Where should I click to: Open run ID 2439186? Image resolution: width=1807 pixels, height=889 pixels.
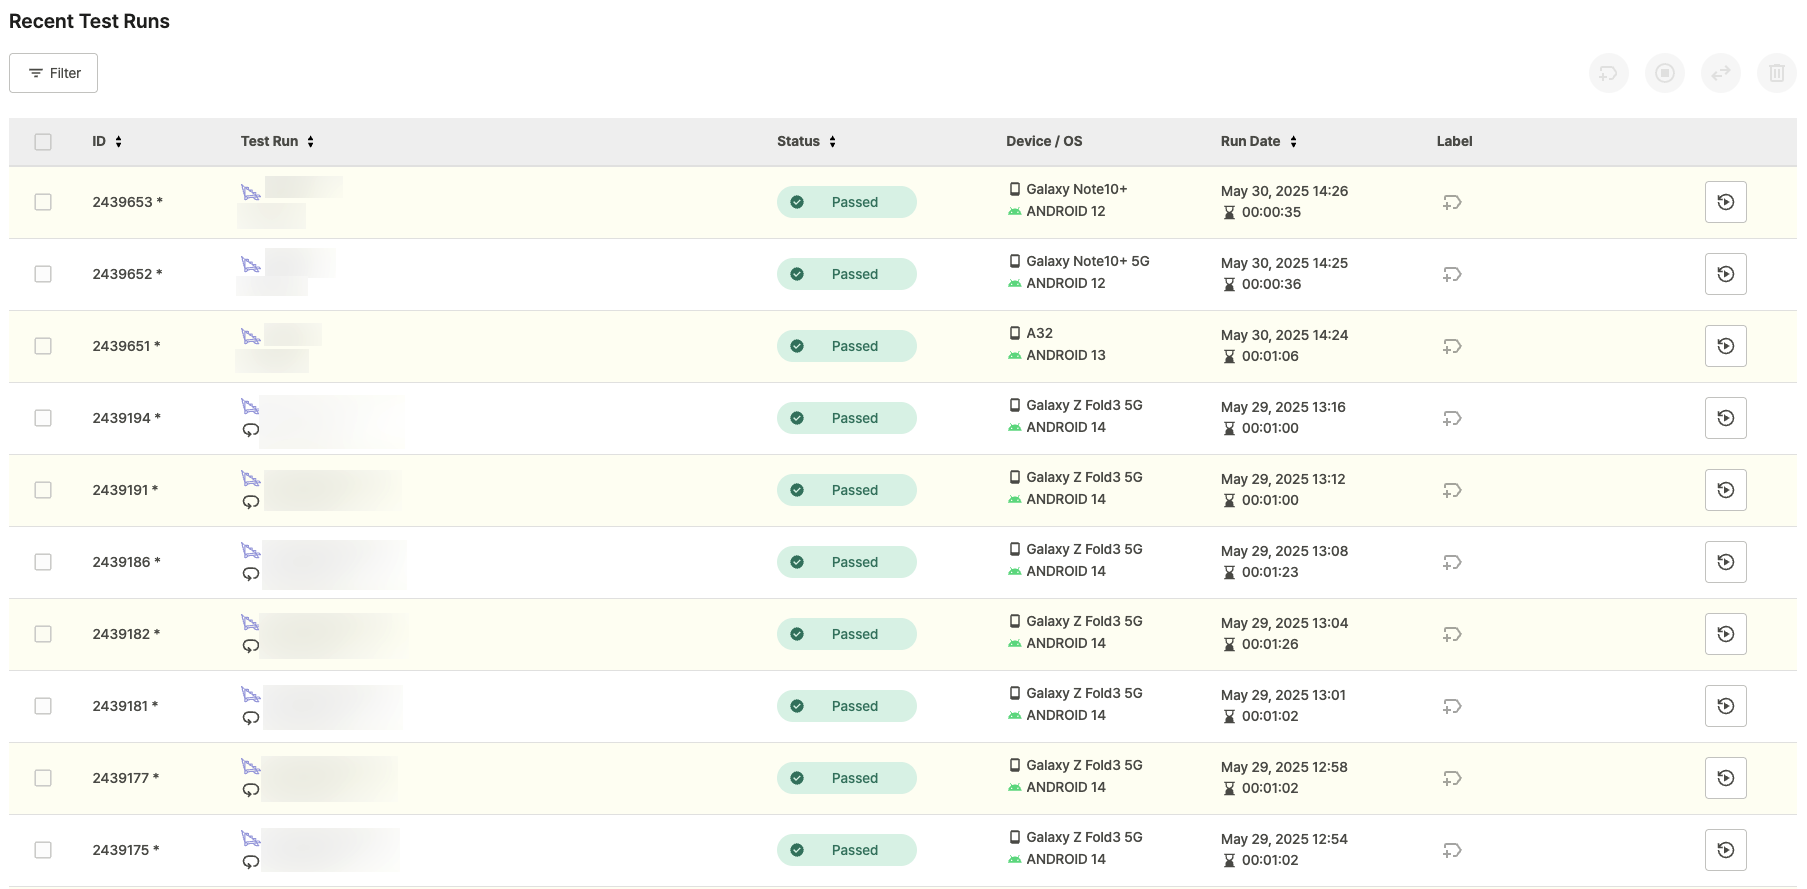pyautogui.click(x=126, y=562)
